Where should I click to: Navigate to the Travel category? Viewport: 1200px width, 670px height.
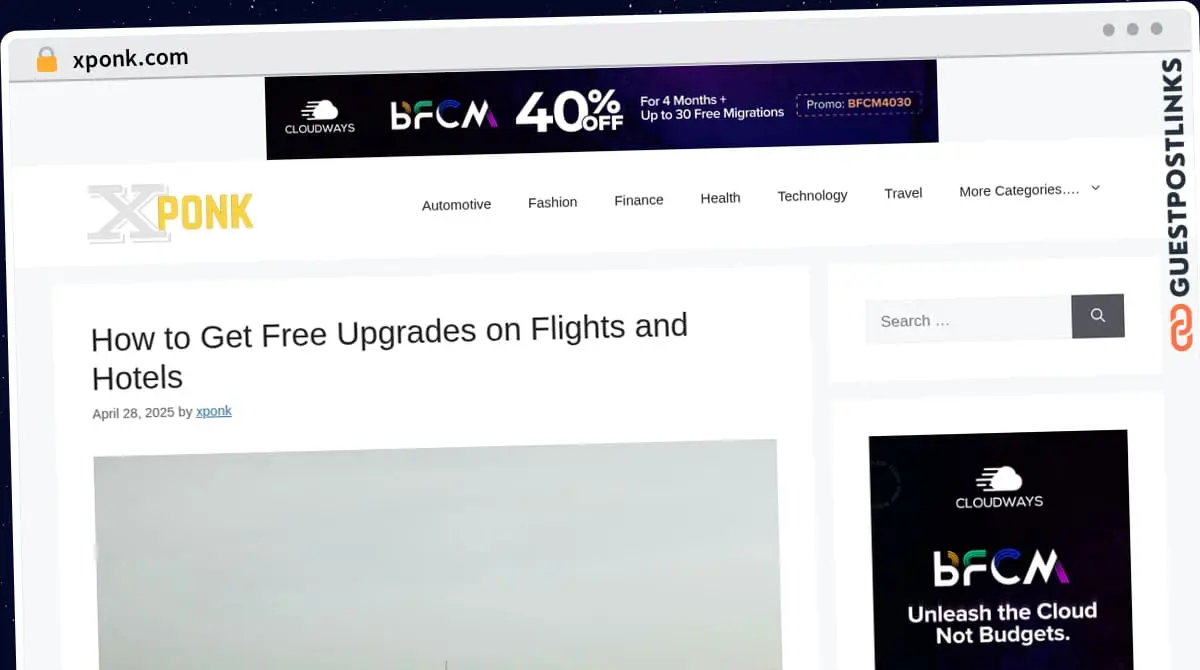903,193
